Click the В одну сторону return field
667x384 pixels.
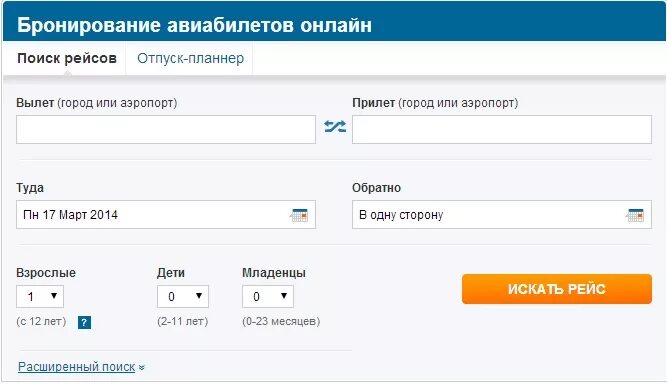pyautogui.click(x=502, y=215)
